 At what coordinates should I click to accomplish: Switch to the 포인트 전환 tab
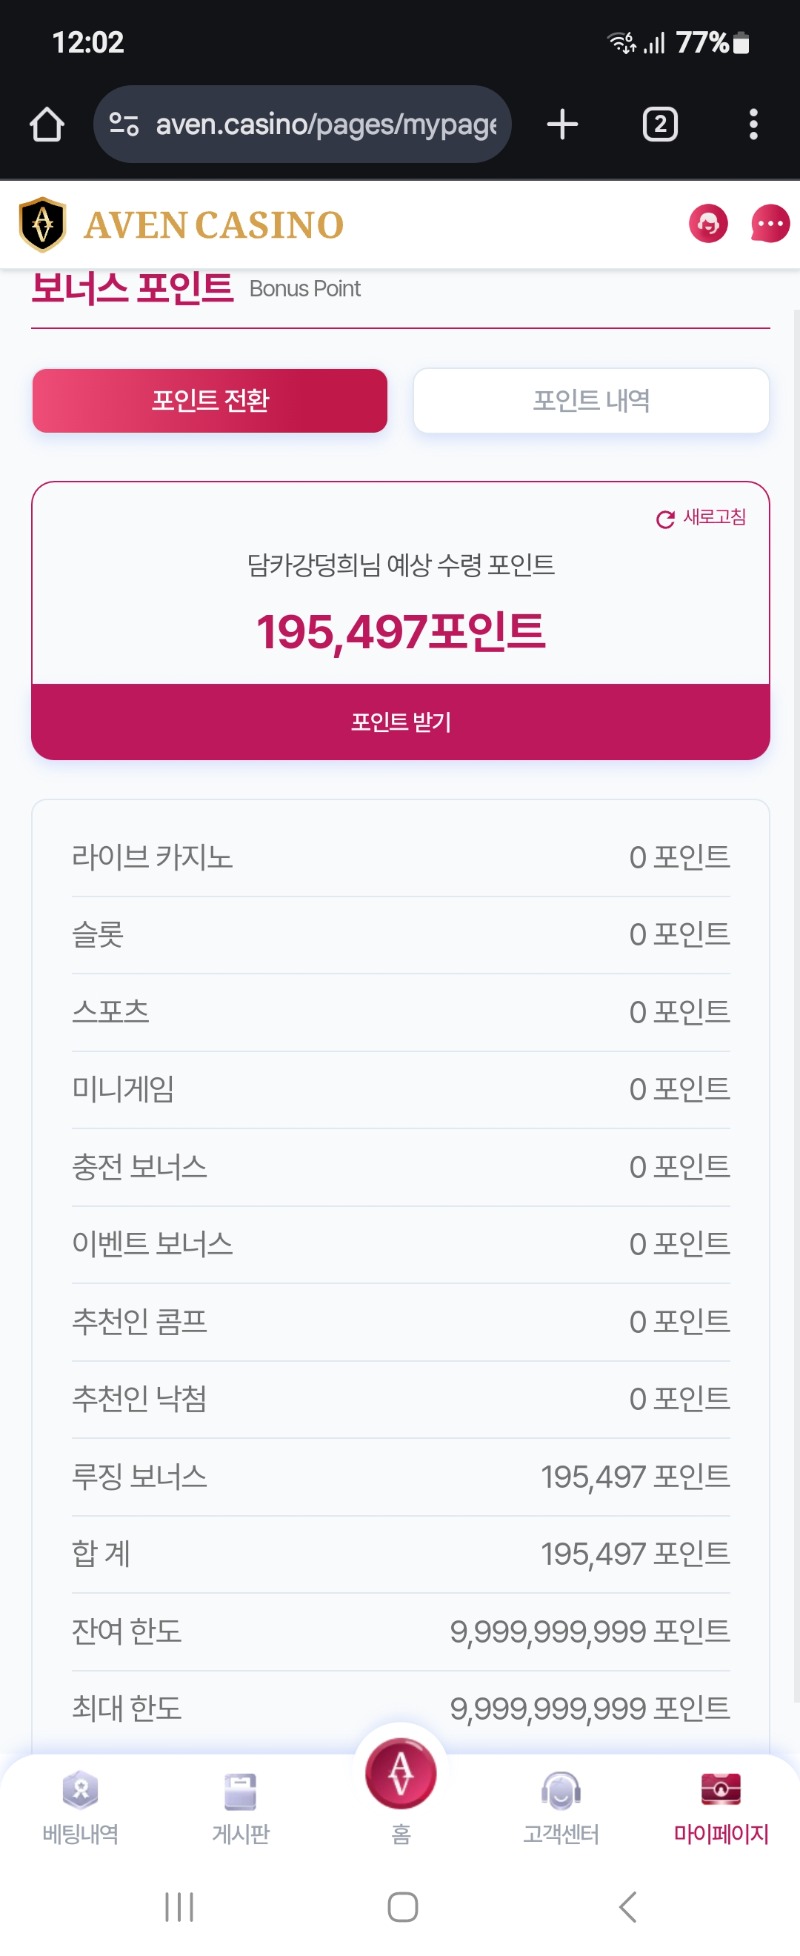tap(210, 401)
